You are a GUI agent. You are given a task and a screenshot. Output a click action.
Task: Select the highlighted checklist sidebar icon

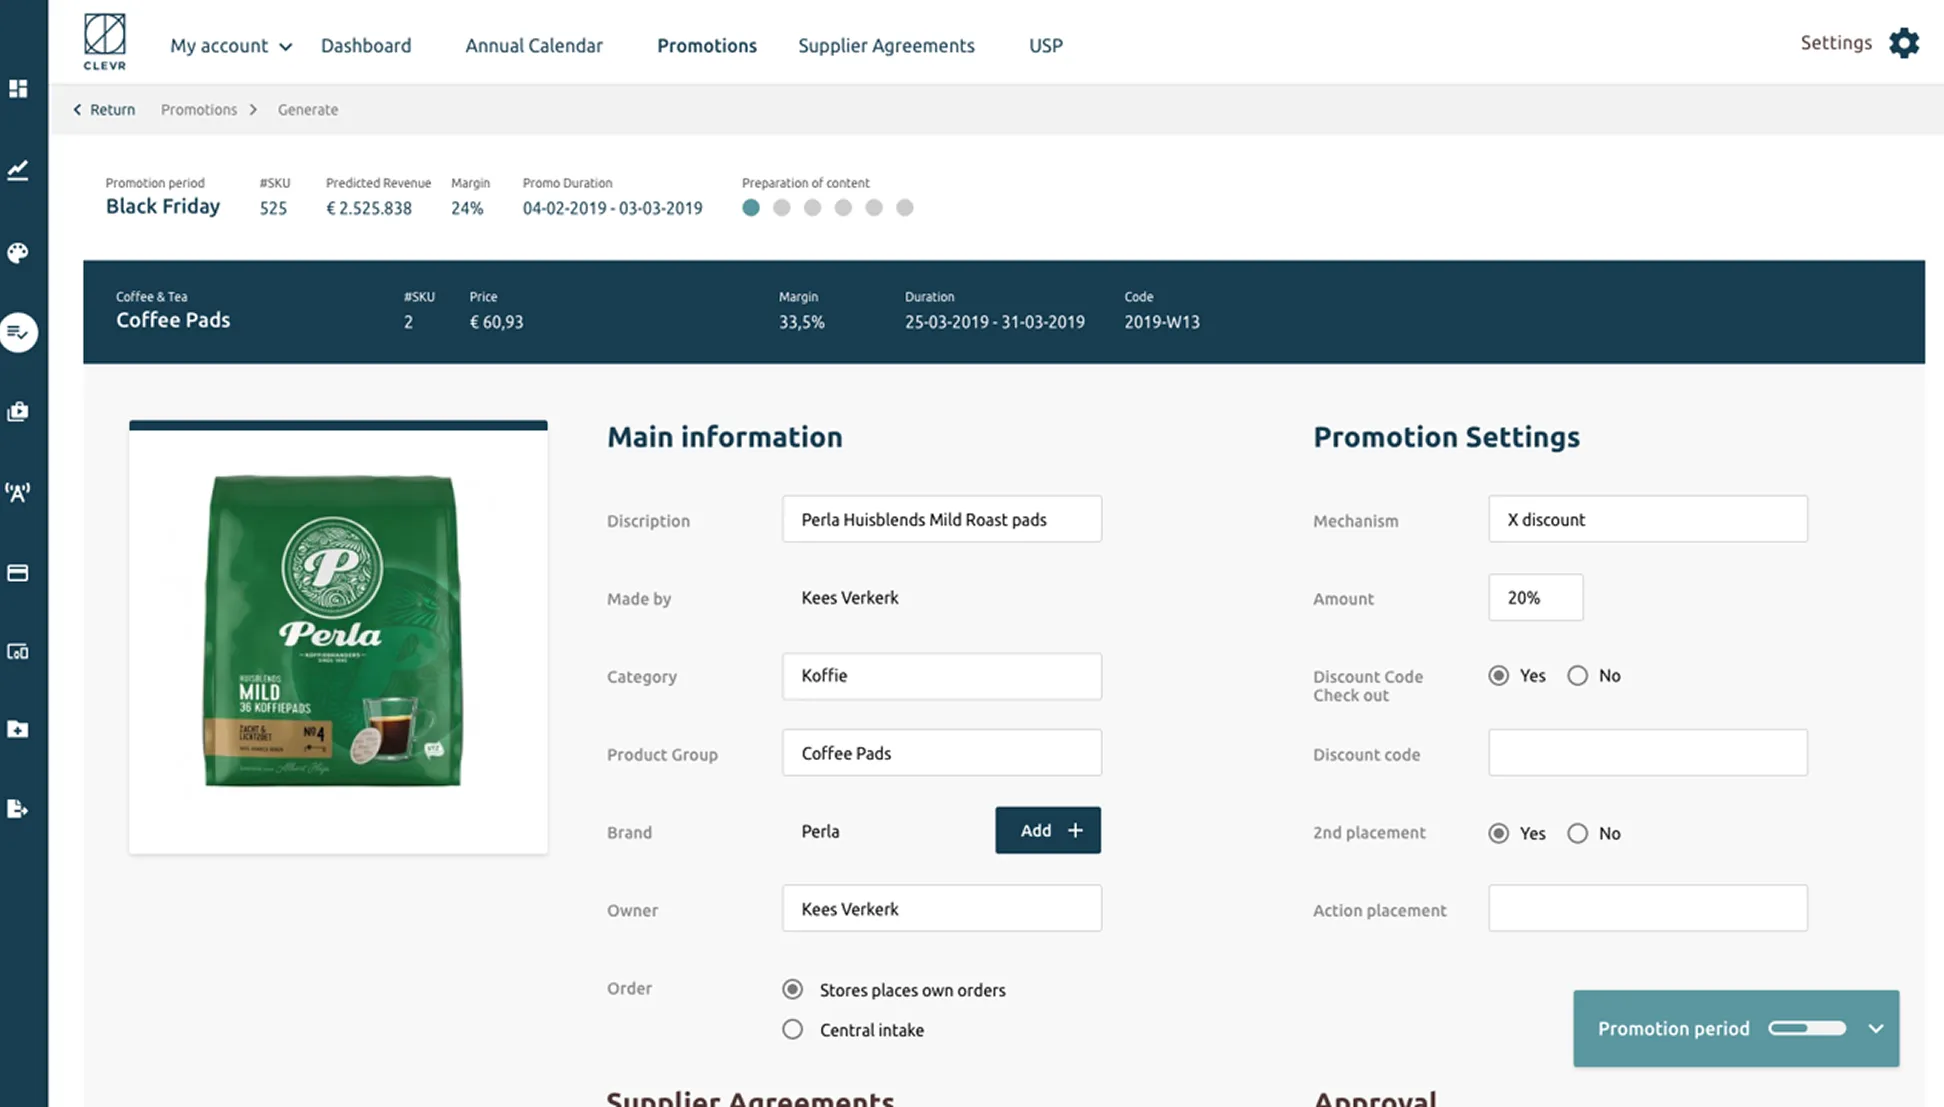click(x=18, y=332)
